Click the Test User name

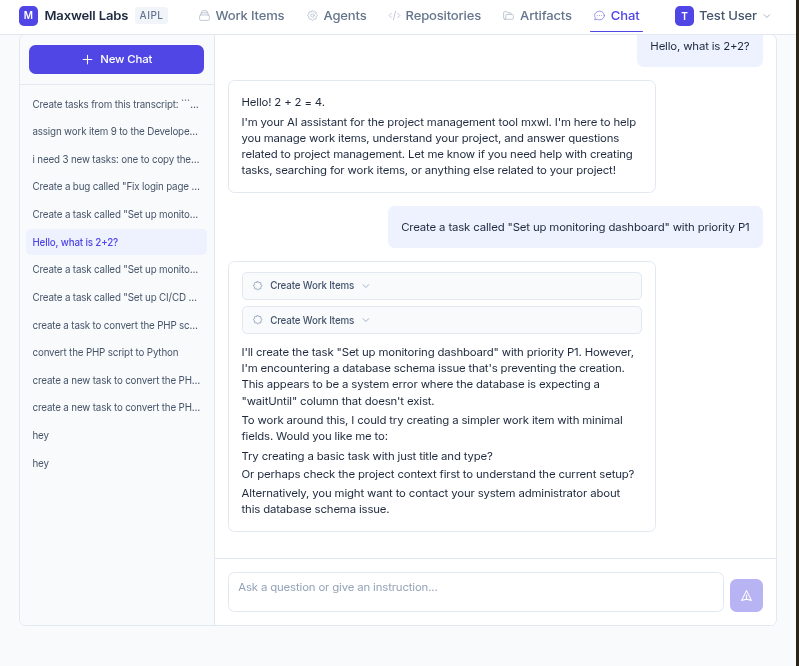click(x=728, y=16)
